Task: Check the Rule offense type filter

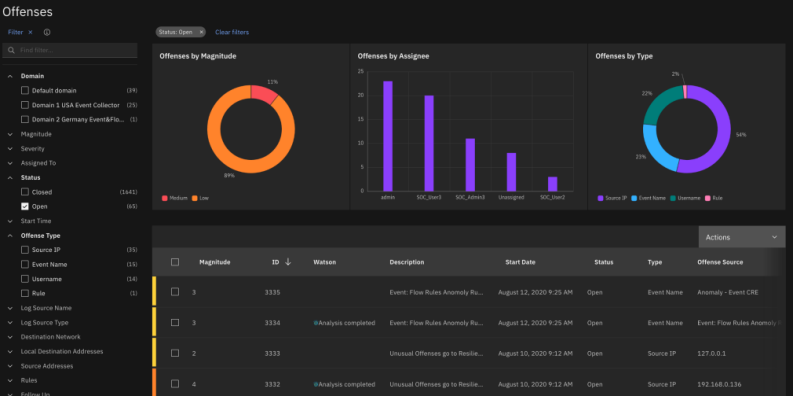Action: tap(25, 293)
